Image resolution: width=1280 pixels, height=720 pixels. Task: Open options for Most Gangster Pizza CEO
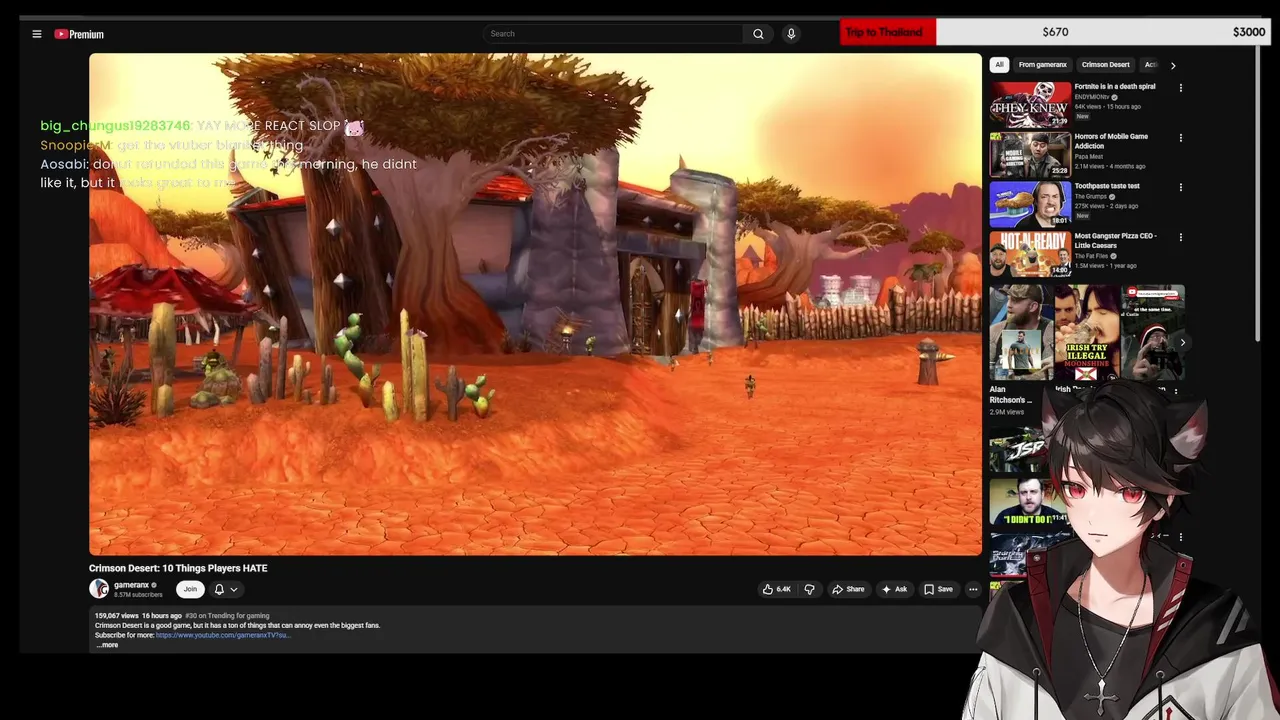(1181, 237)
